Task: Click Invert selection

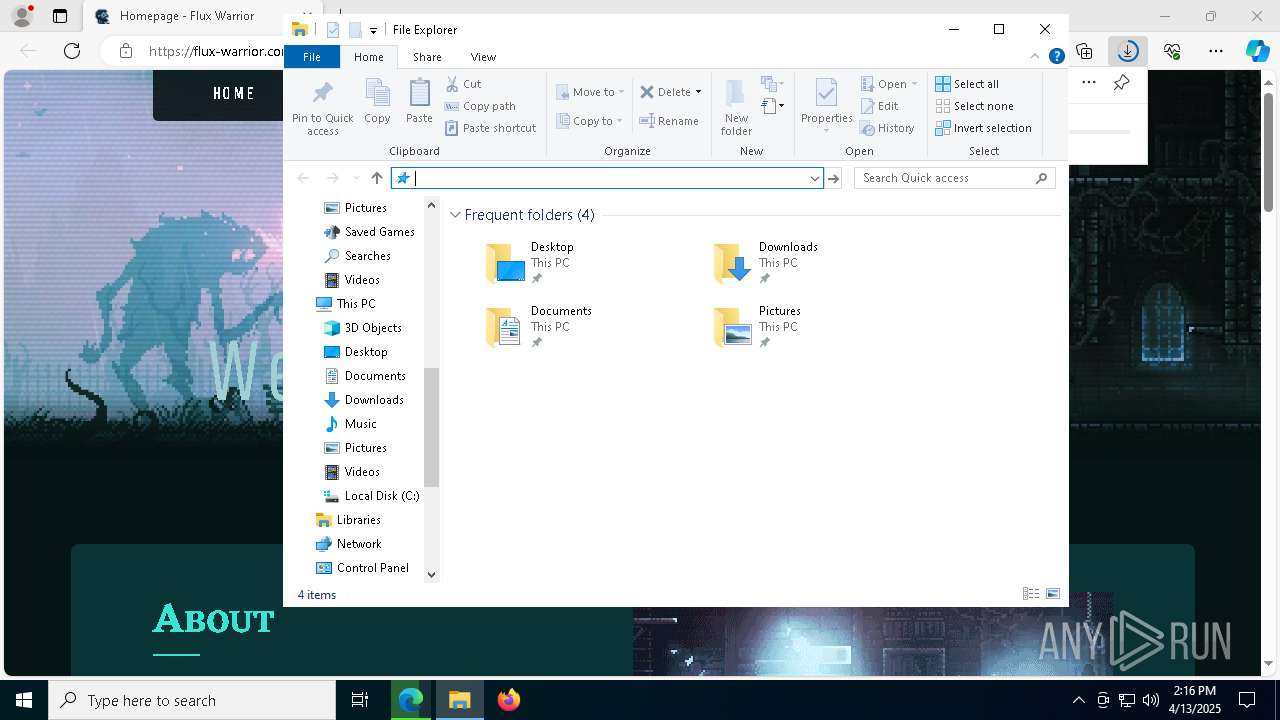Action: 983,128
